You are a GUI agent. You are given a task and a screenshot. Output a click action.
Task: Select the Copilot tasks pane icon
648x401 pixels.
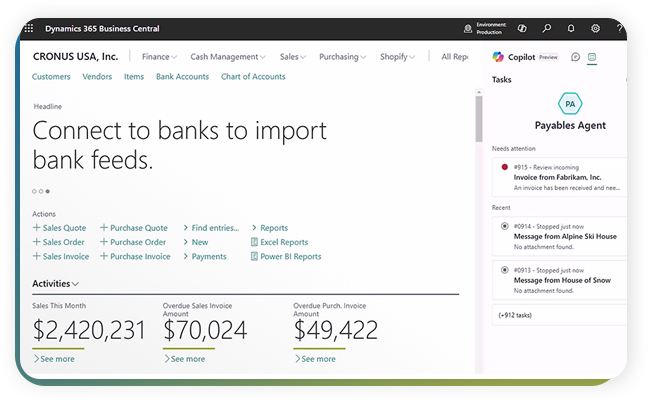click(592, 57)
